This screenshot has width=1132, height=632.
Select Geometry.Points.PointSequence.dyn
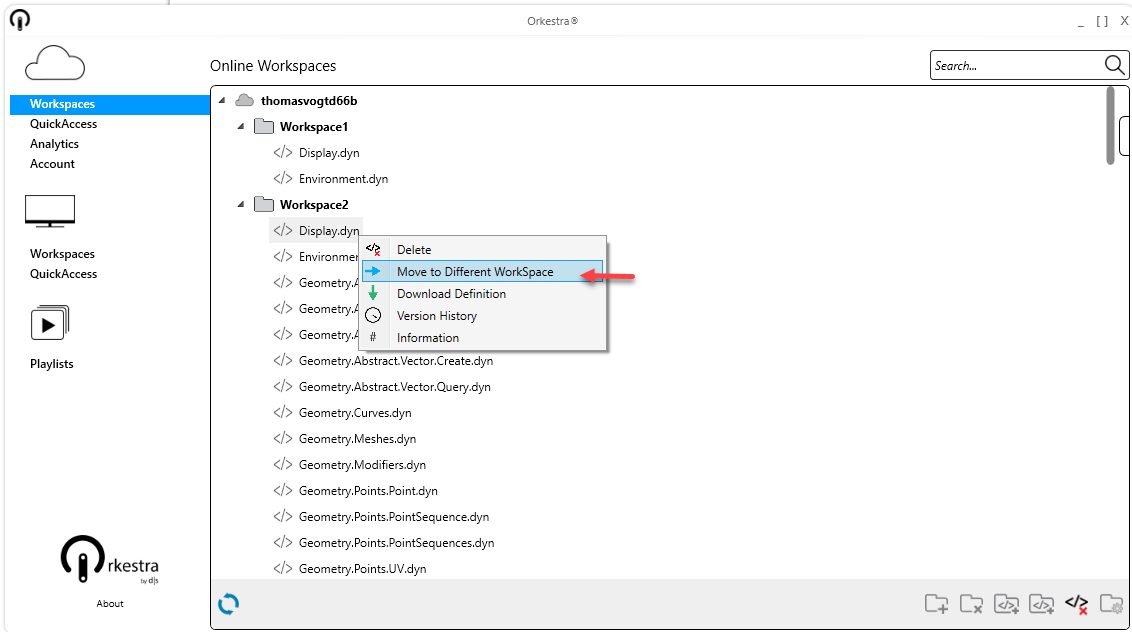[x=394, y=516]
